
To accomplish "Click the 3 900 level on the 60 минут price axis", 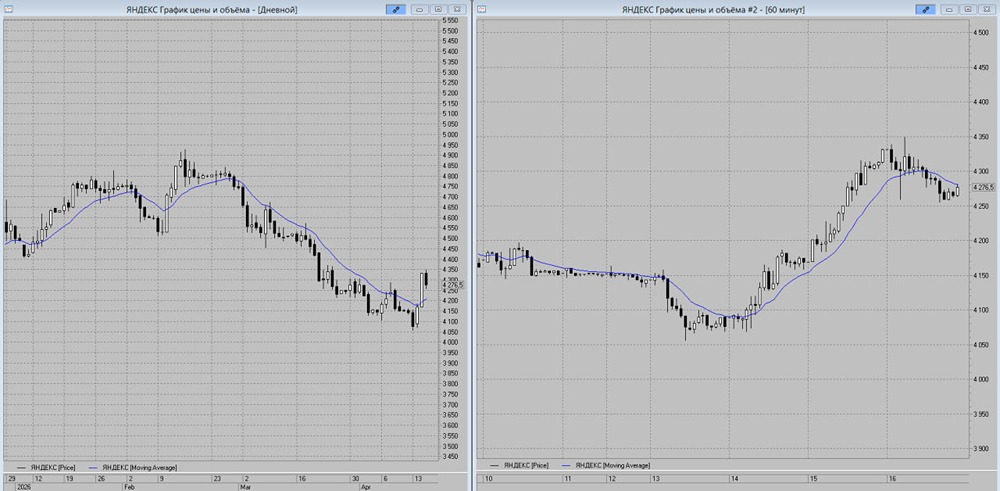I will click(x=980, y=449).
